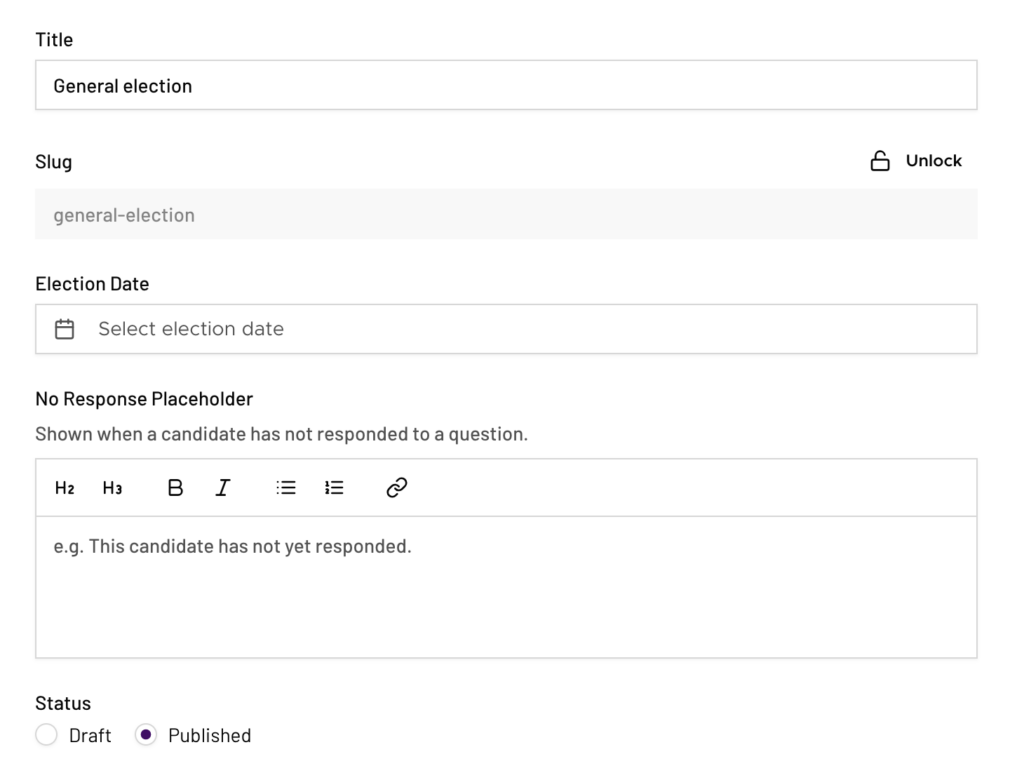Screen dimensions: 1024x773
Task: Click the 'Election Date' field label
Action: pyautogui.click(x=92, y=284)
